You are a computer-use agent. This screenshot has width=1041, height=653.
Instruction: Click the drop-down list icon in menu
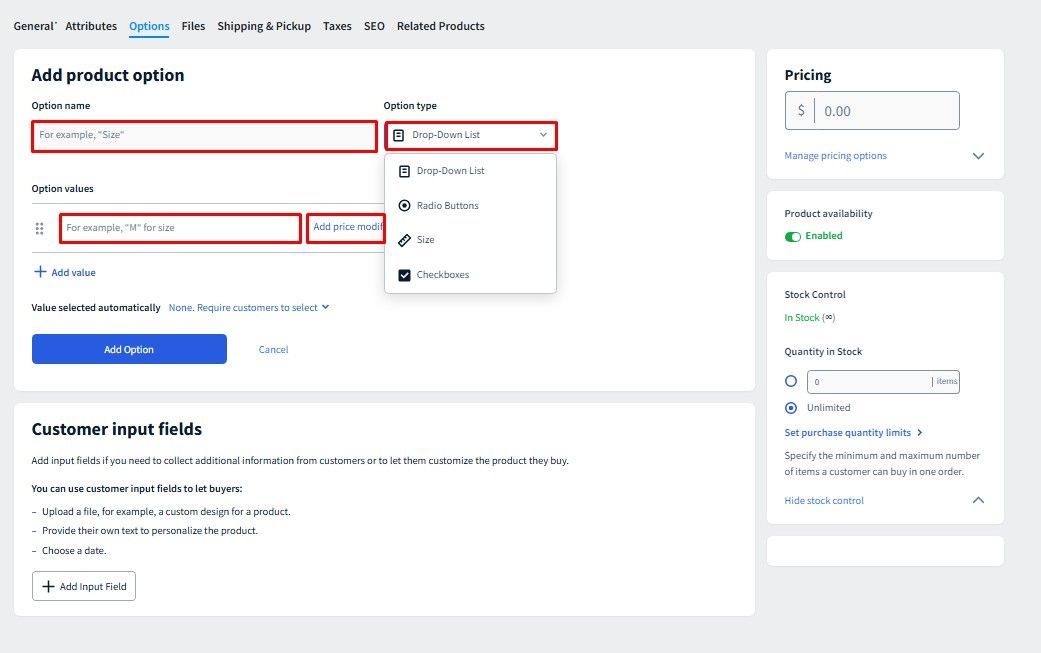click(404, 171)
